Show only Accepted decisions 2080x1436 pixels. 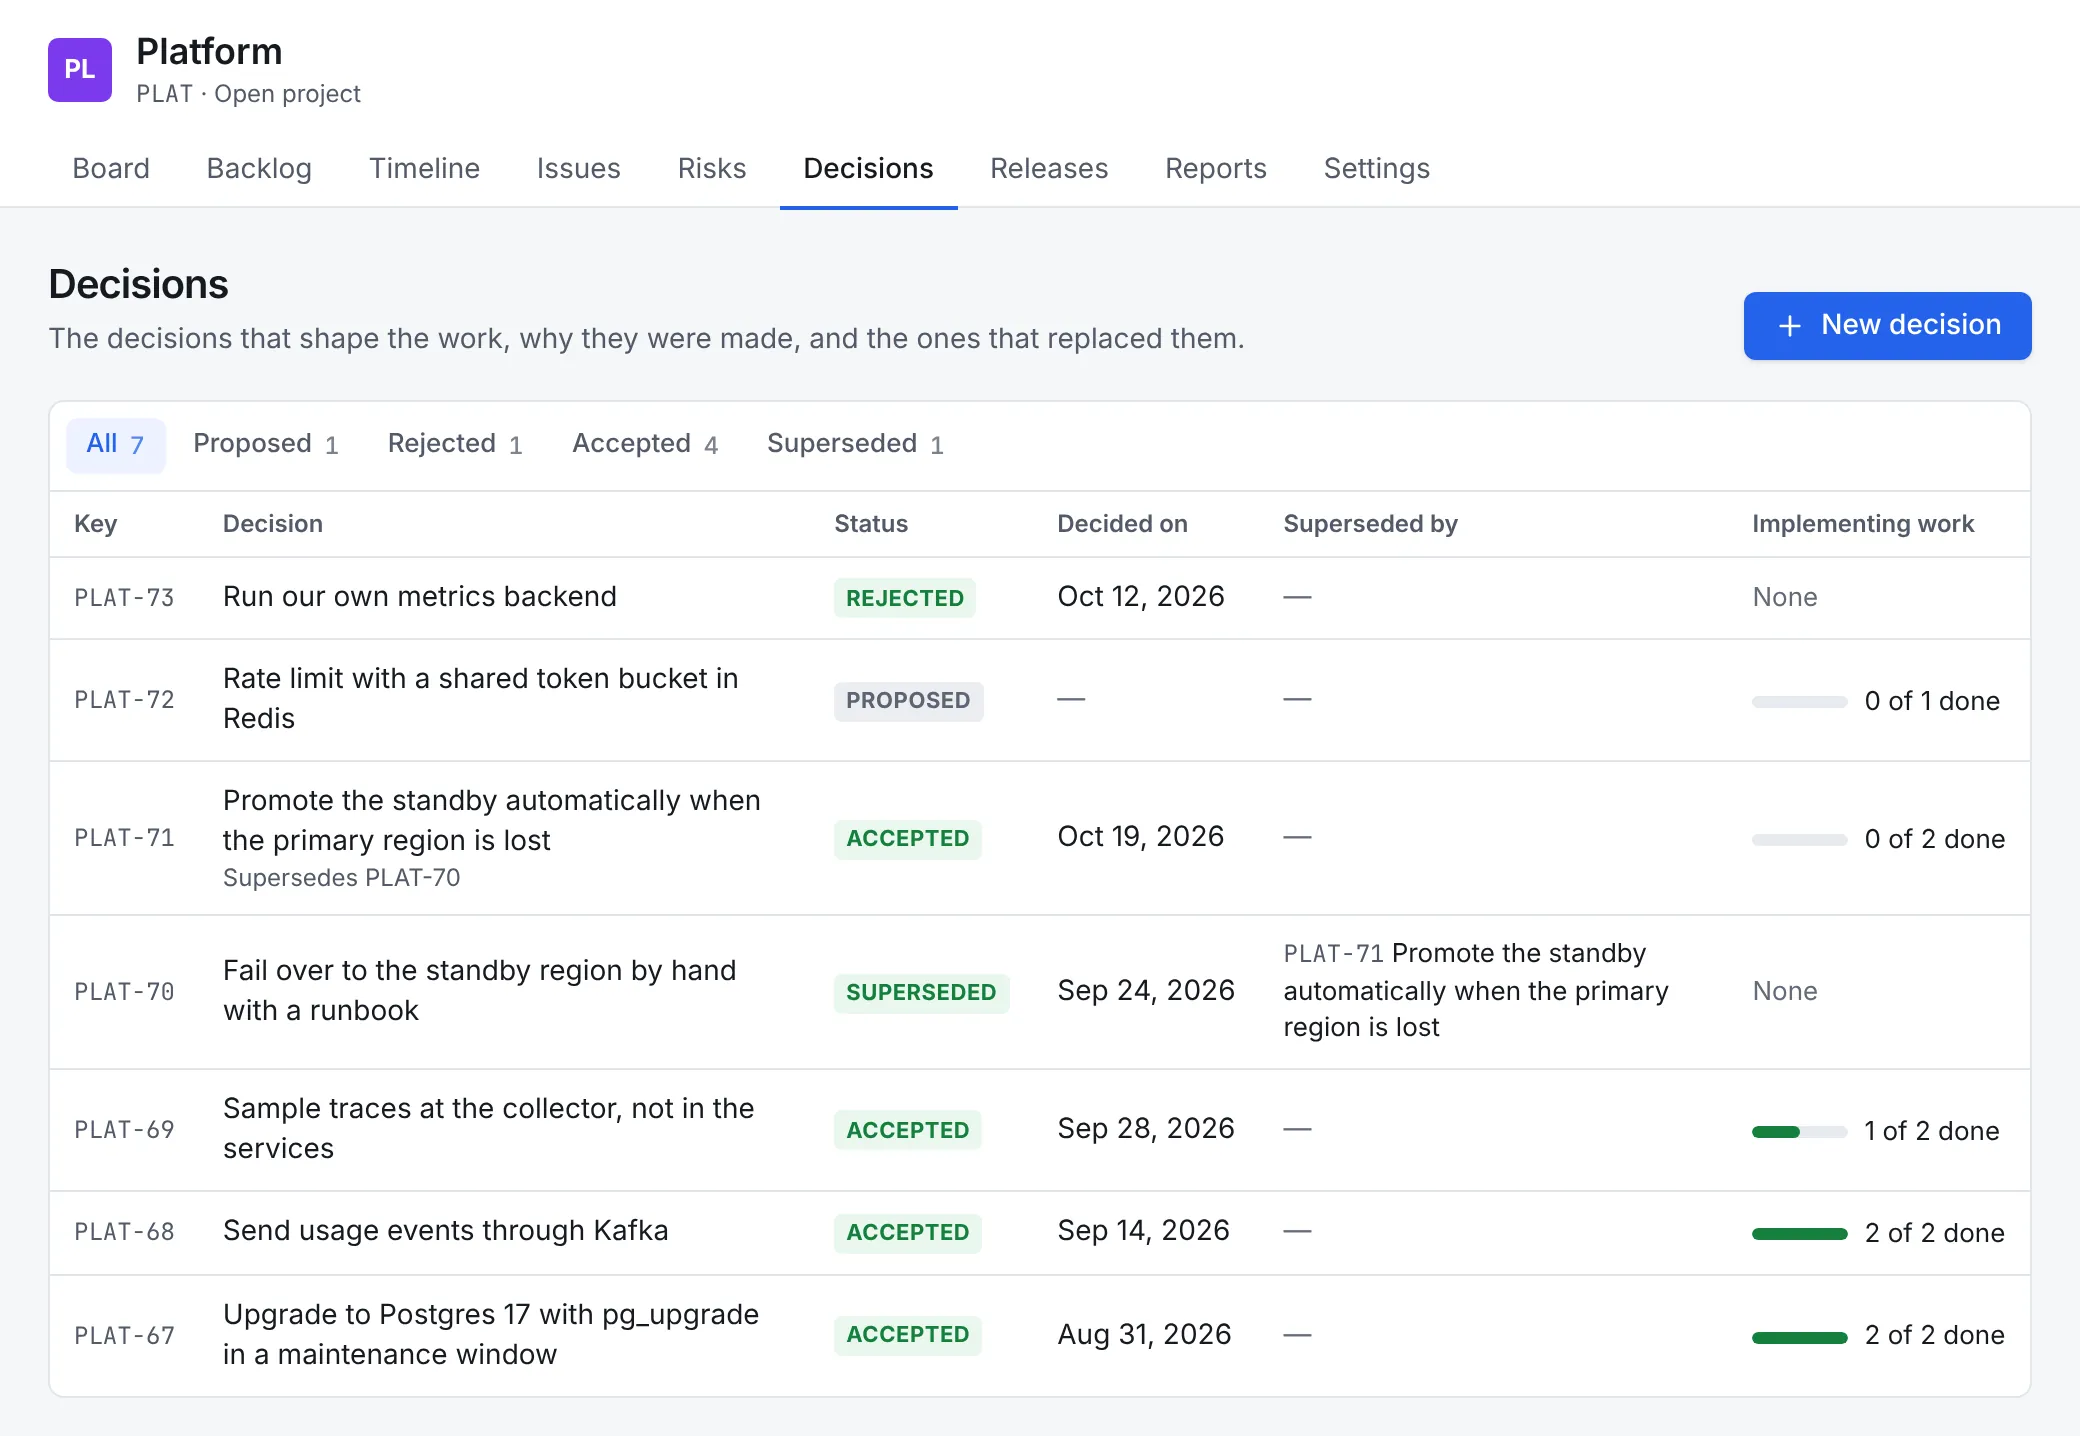pos(645,445)
